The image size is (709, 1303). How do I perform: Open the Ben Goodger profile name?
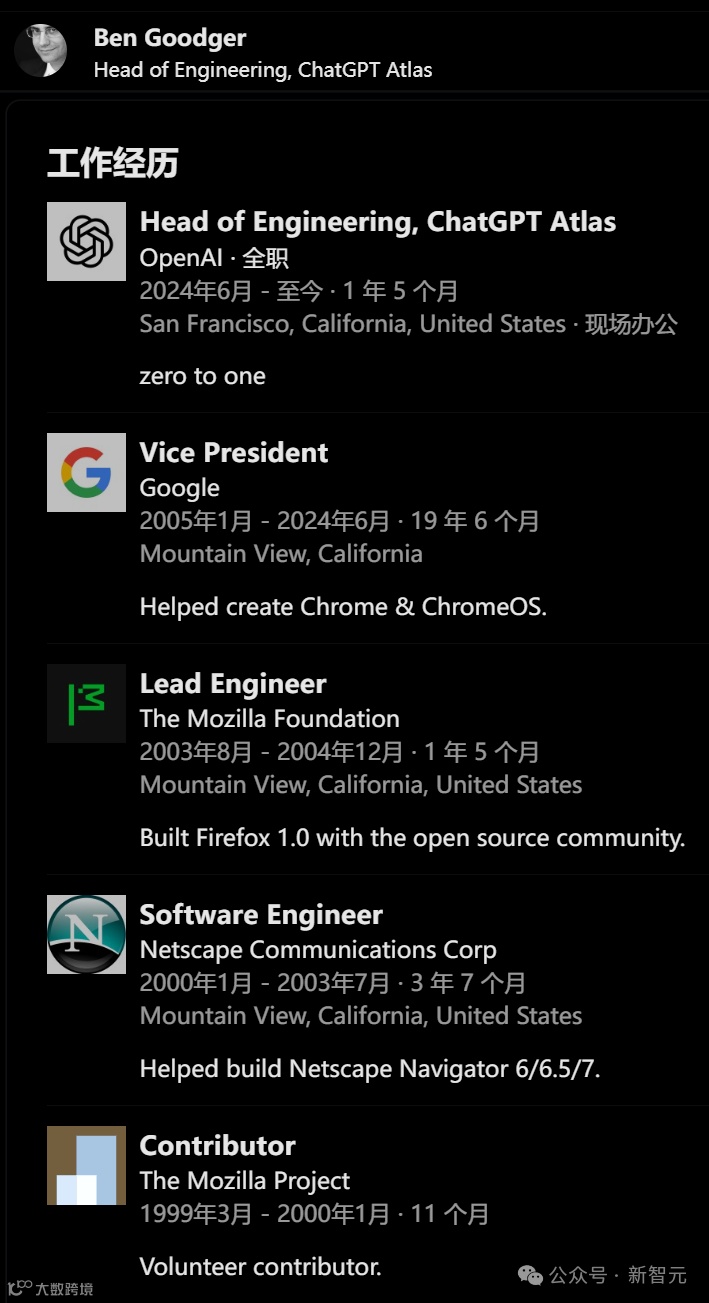click(170, 38)
